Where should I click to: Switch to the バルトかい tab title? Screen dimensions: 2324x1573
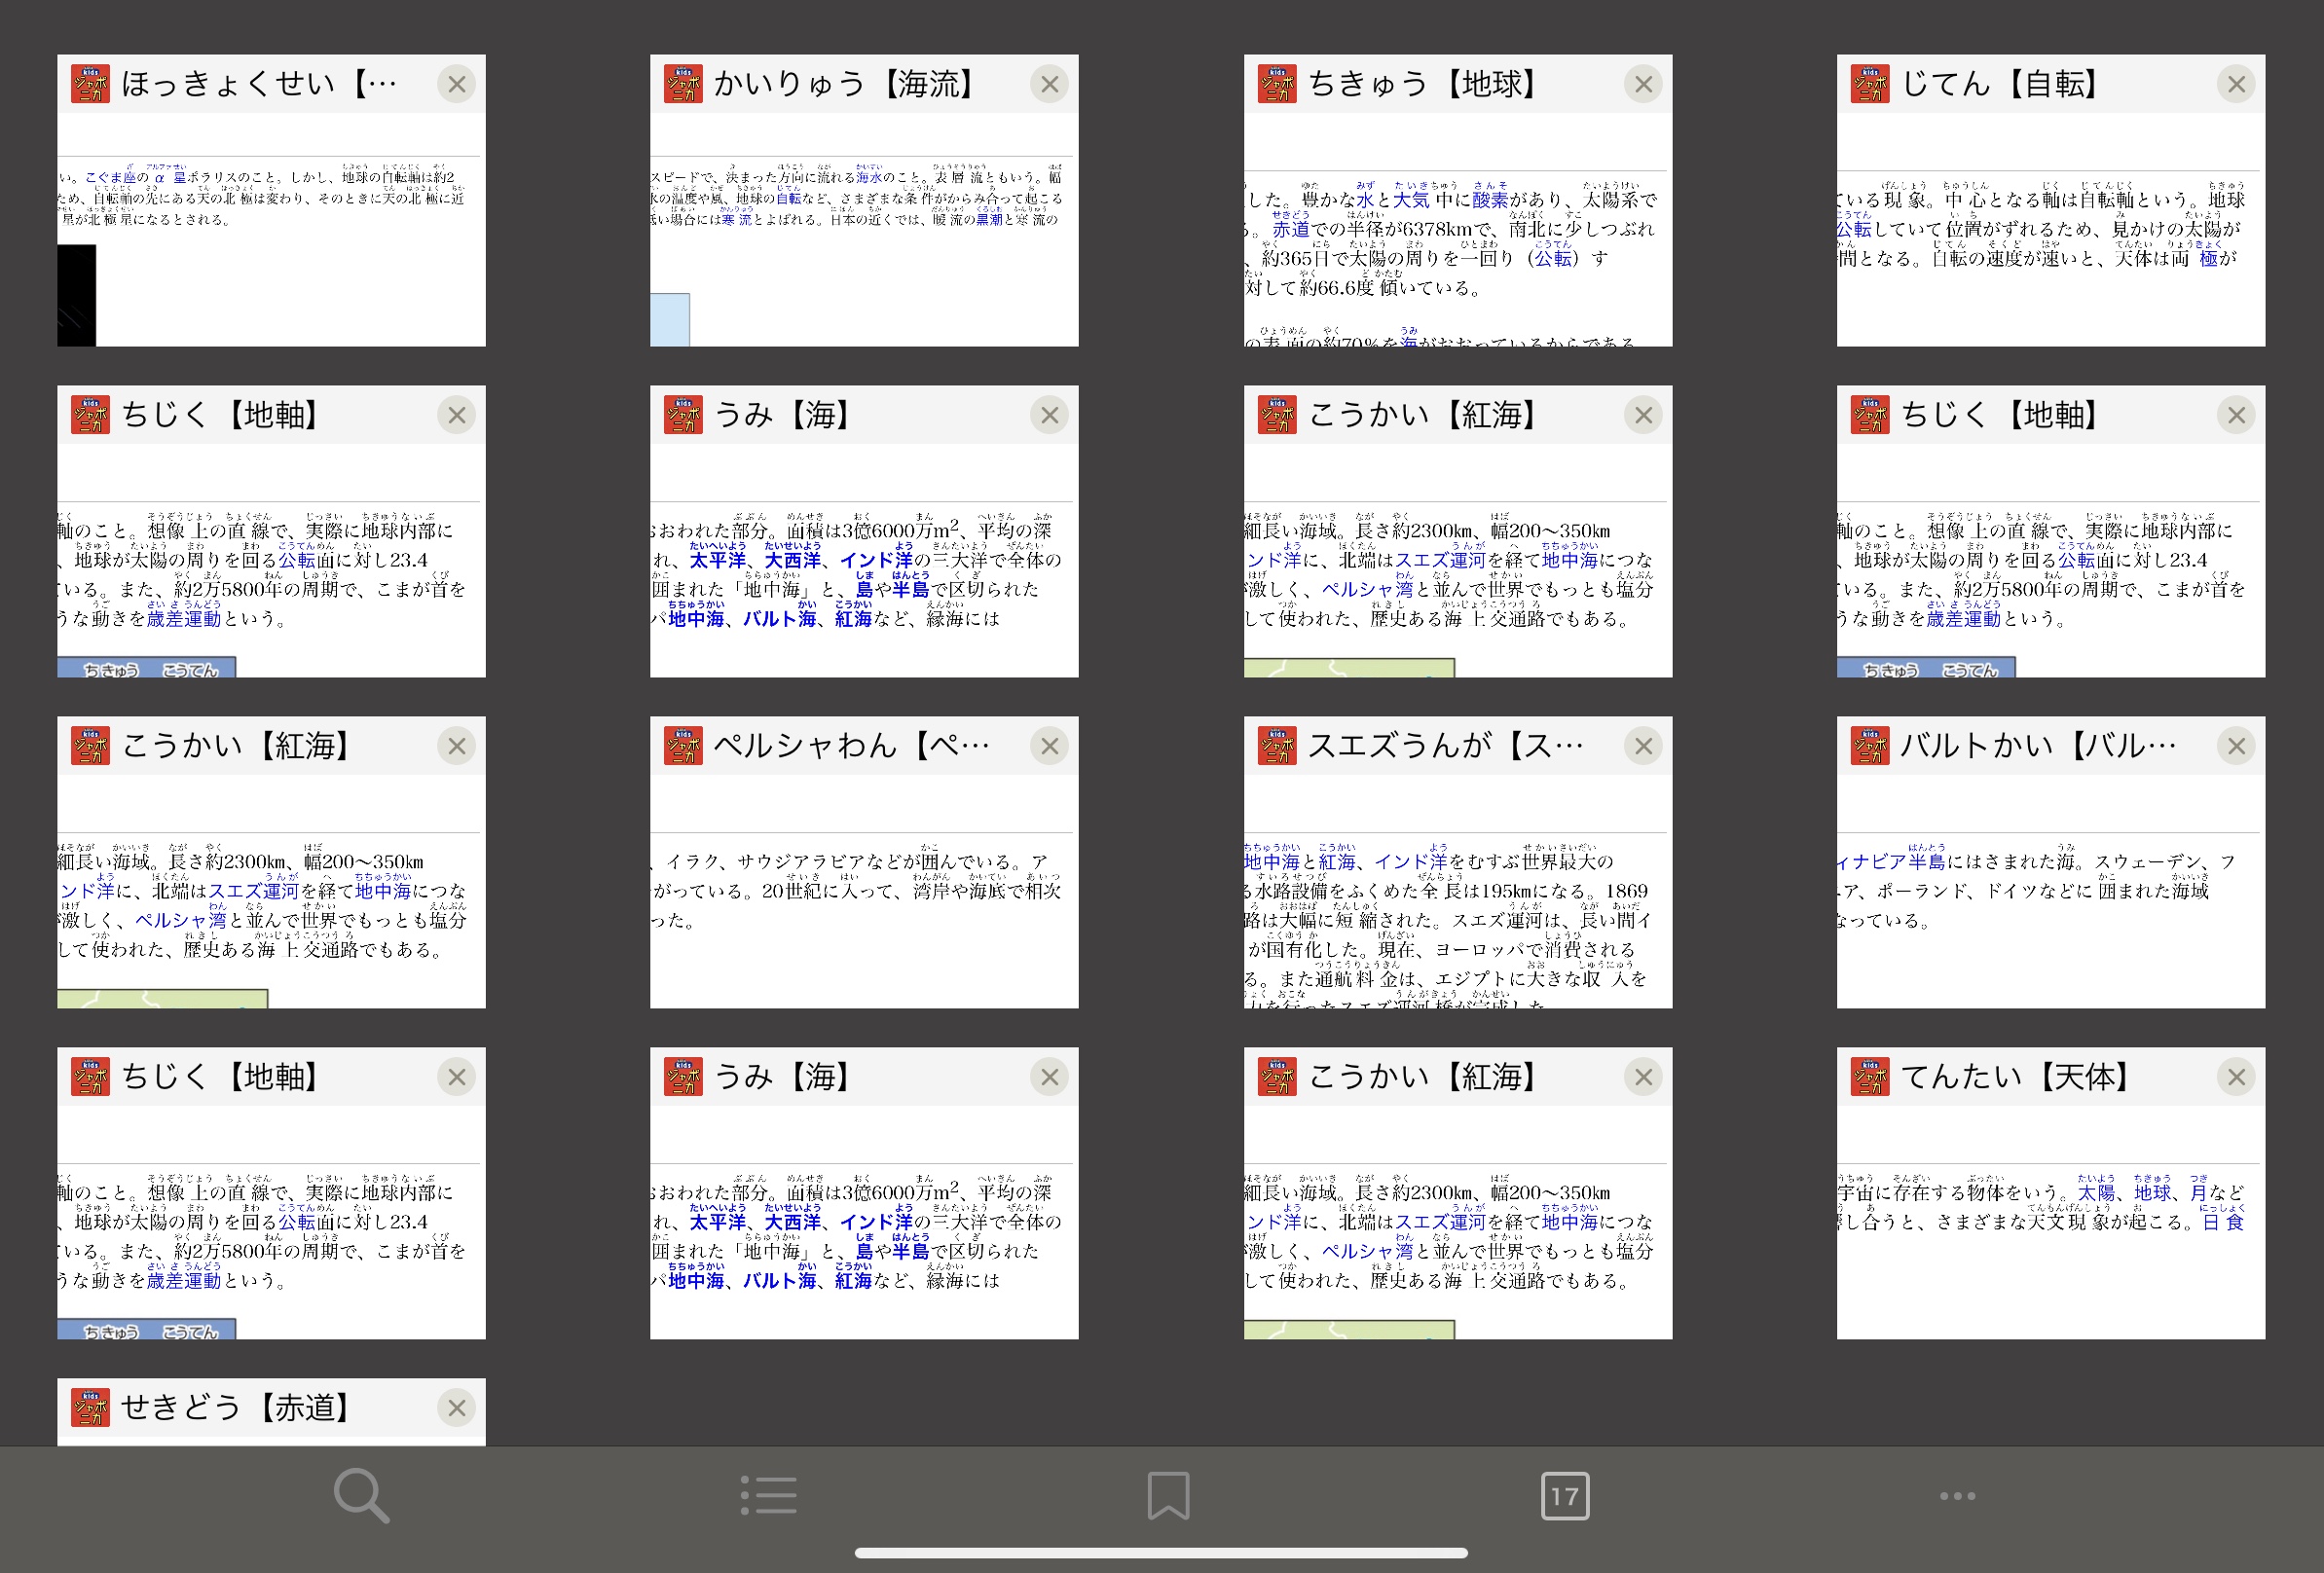pyautogui.click(x=2038, y=746)
